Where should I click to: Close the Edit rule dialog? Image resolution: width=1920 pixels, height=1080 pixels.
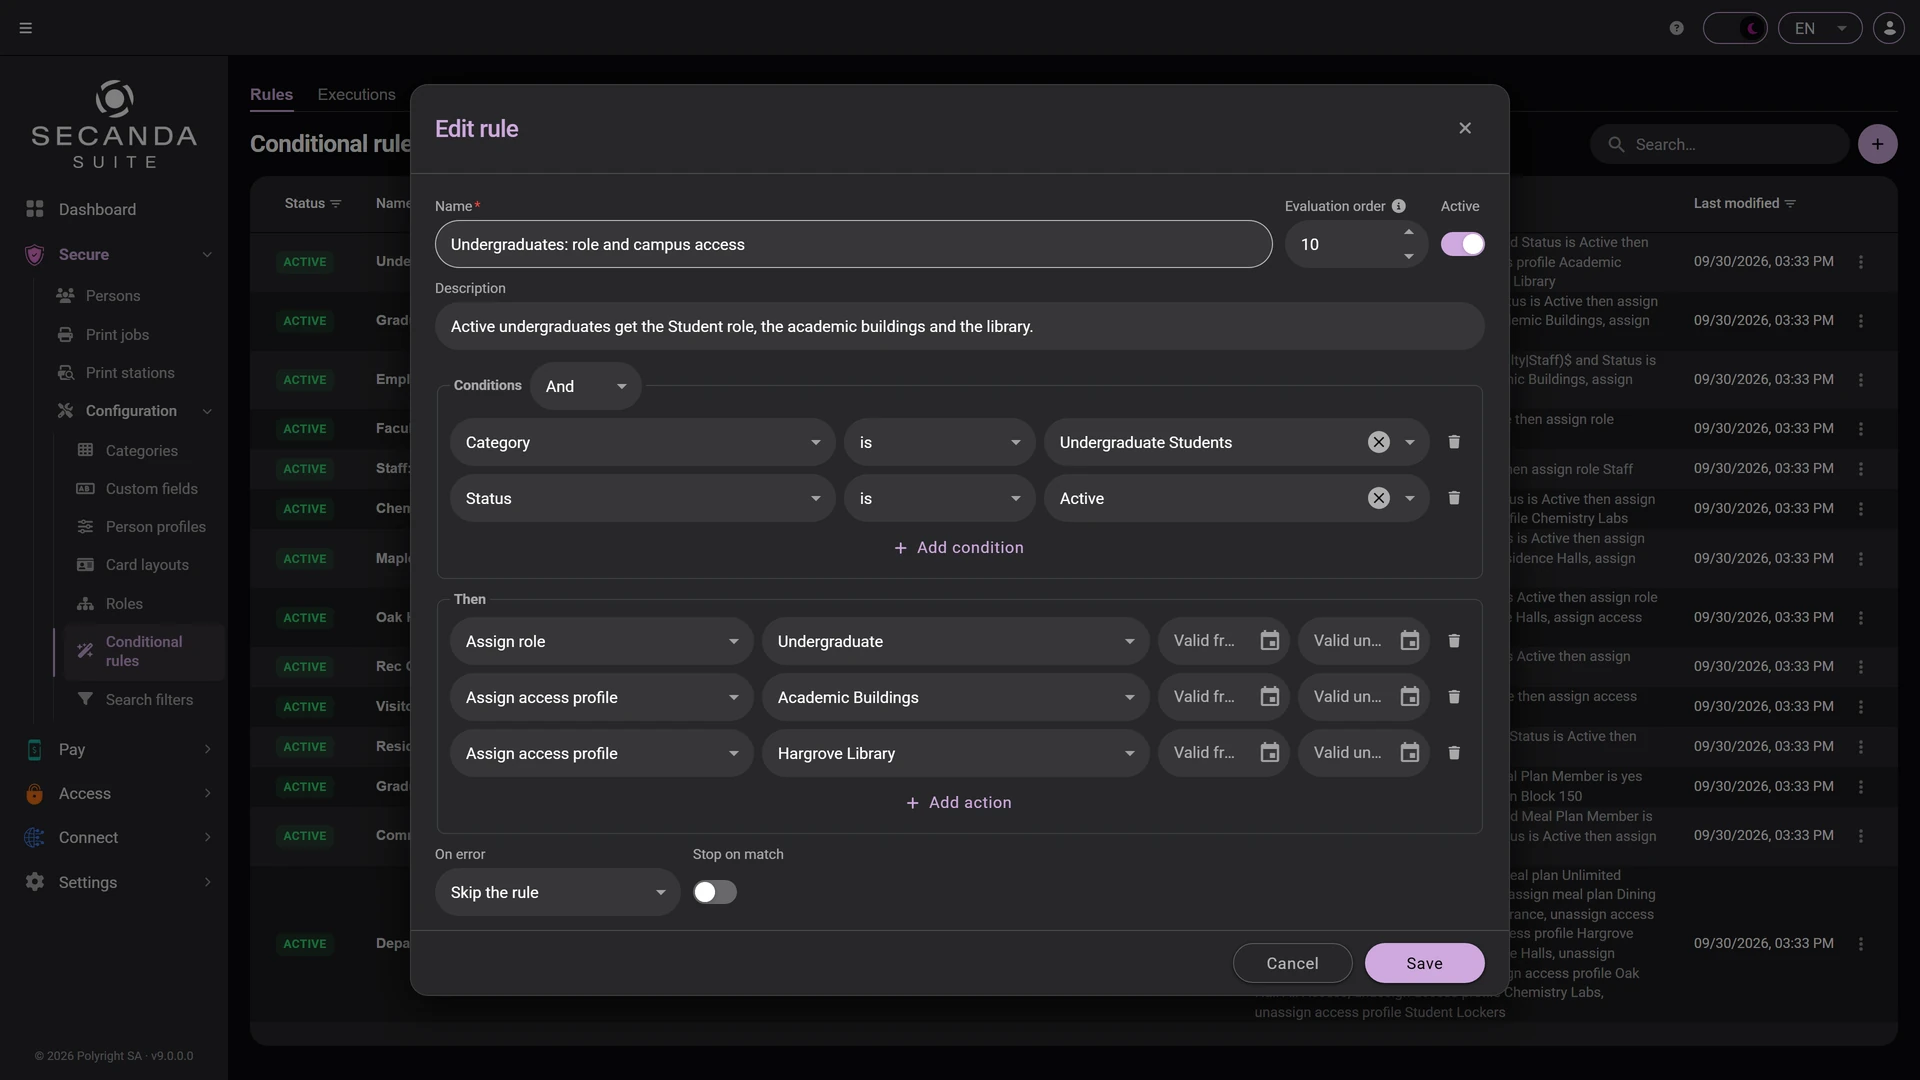coord(1465,128)
